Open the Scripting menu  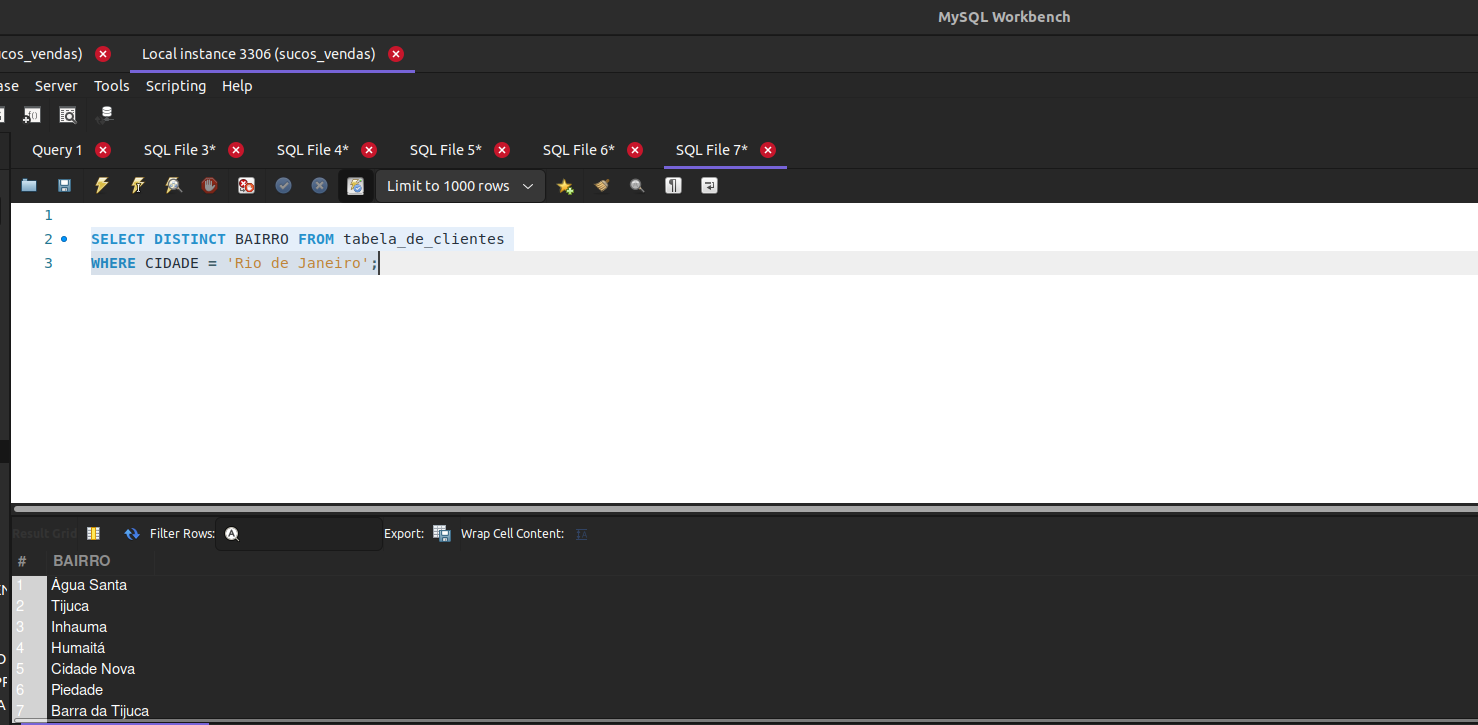(176, 86)
